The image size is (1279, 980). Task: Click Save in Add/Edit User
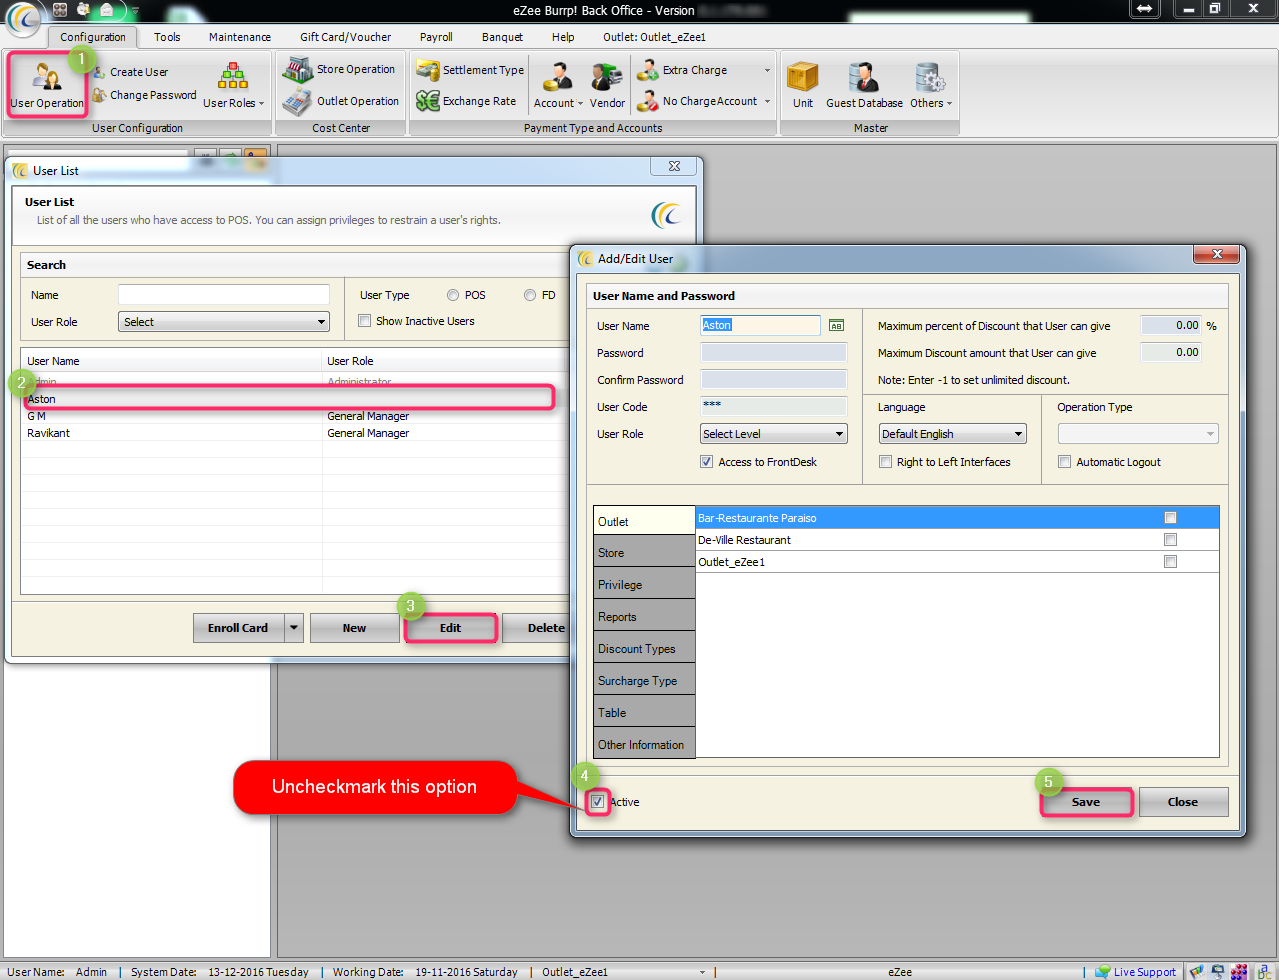tap(1086, 802)
